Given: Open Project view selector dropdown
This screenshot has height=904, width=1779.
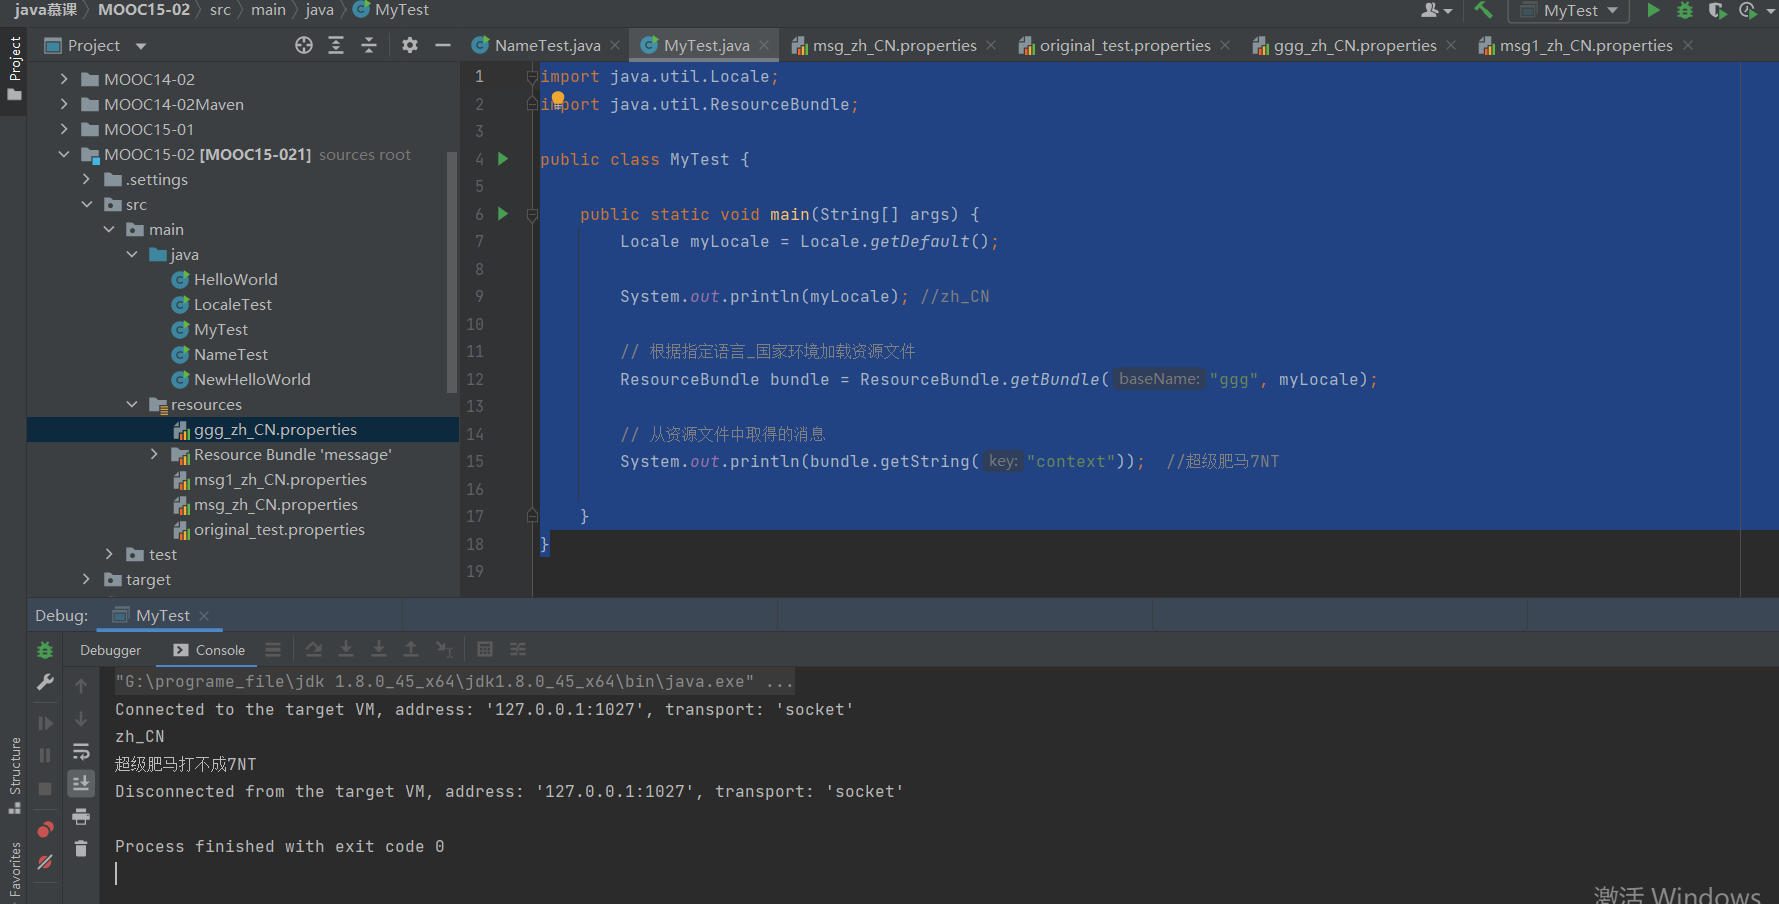Looking at the screenshot, I should (x=95, y=45).
